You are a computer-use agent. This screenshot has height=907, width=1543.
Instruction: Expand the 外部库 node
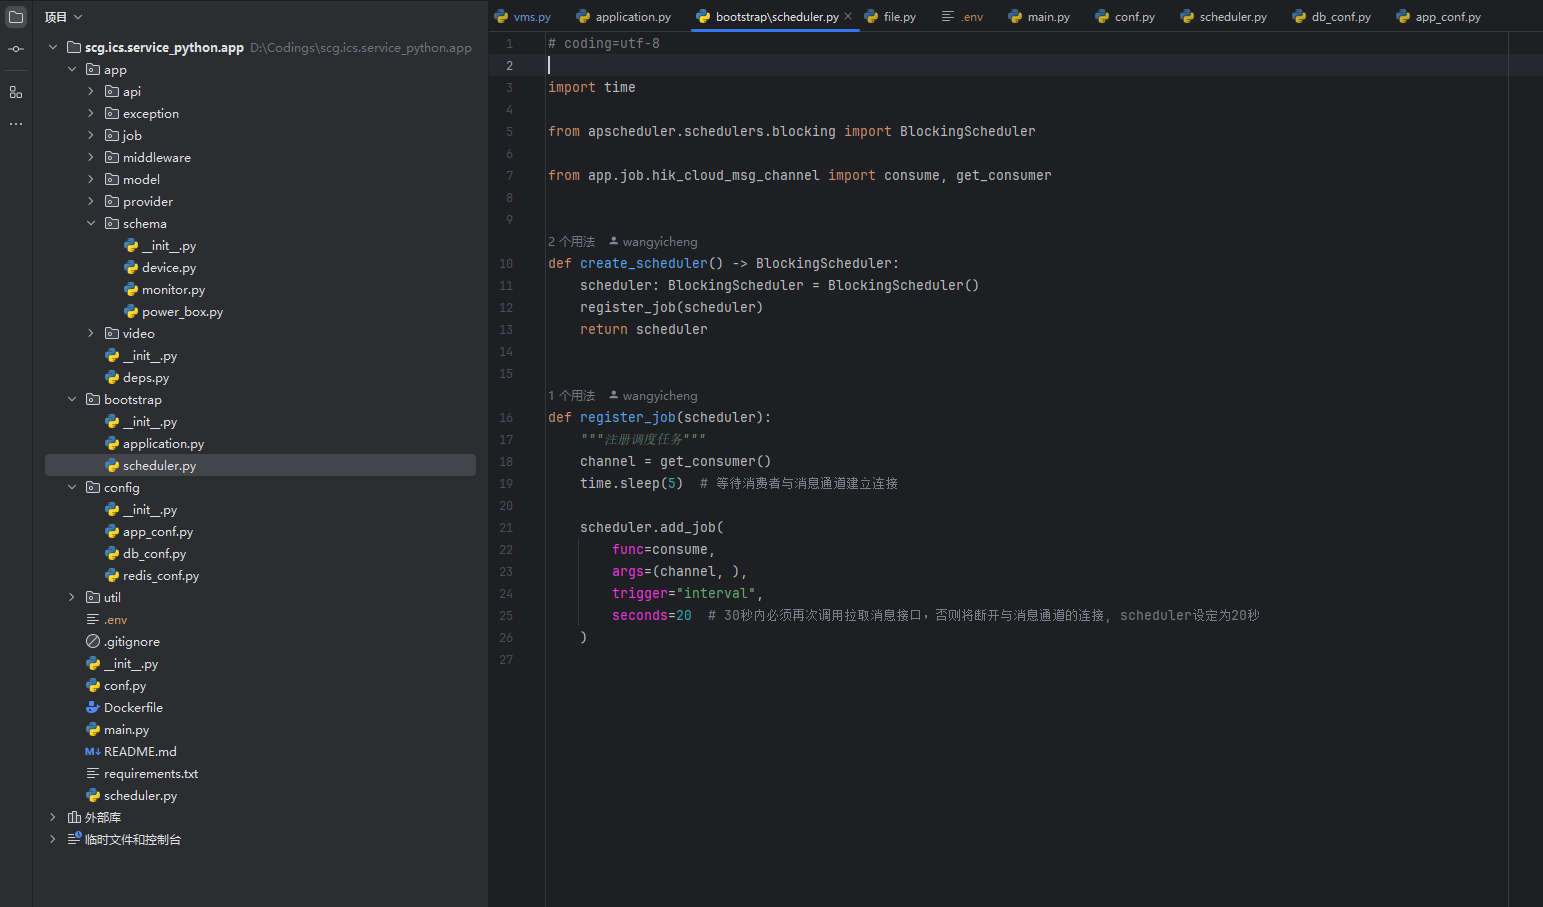tap(53, 817)
